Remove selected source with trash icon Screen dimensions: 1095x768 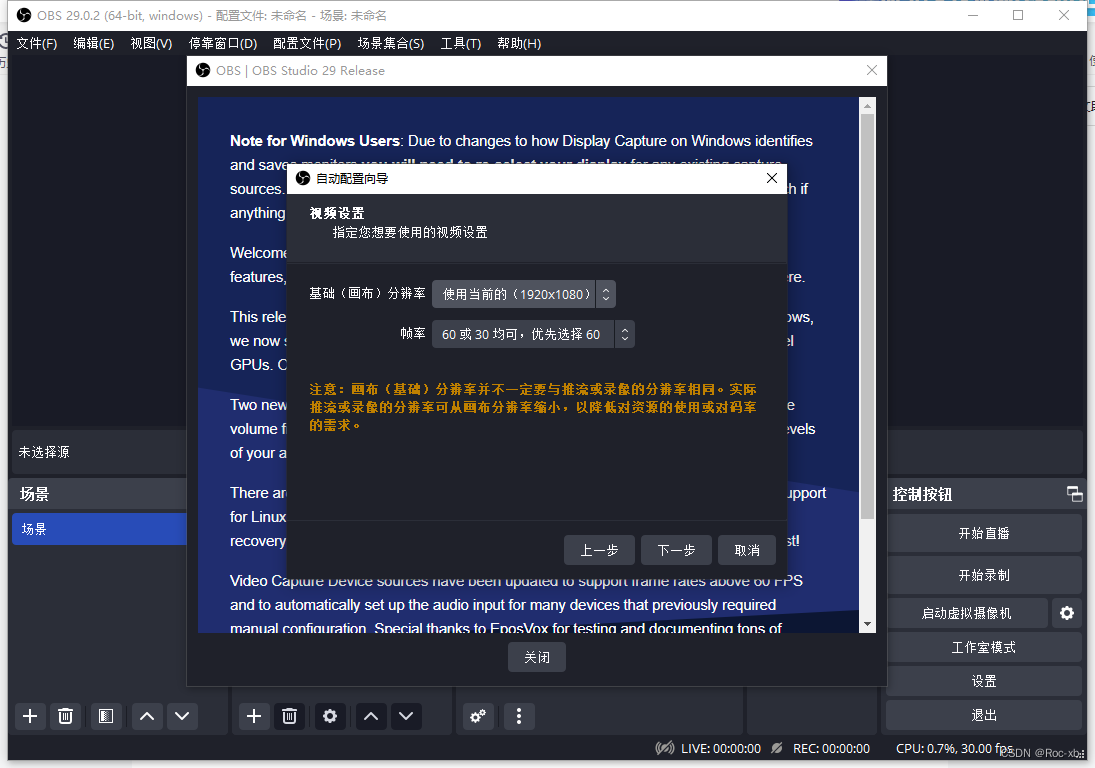pos(289,716)
